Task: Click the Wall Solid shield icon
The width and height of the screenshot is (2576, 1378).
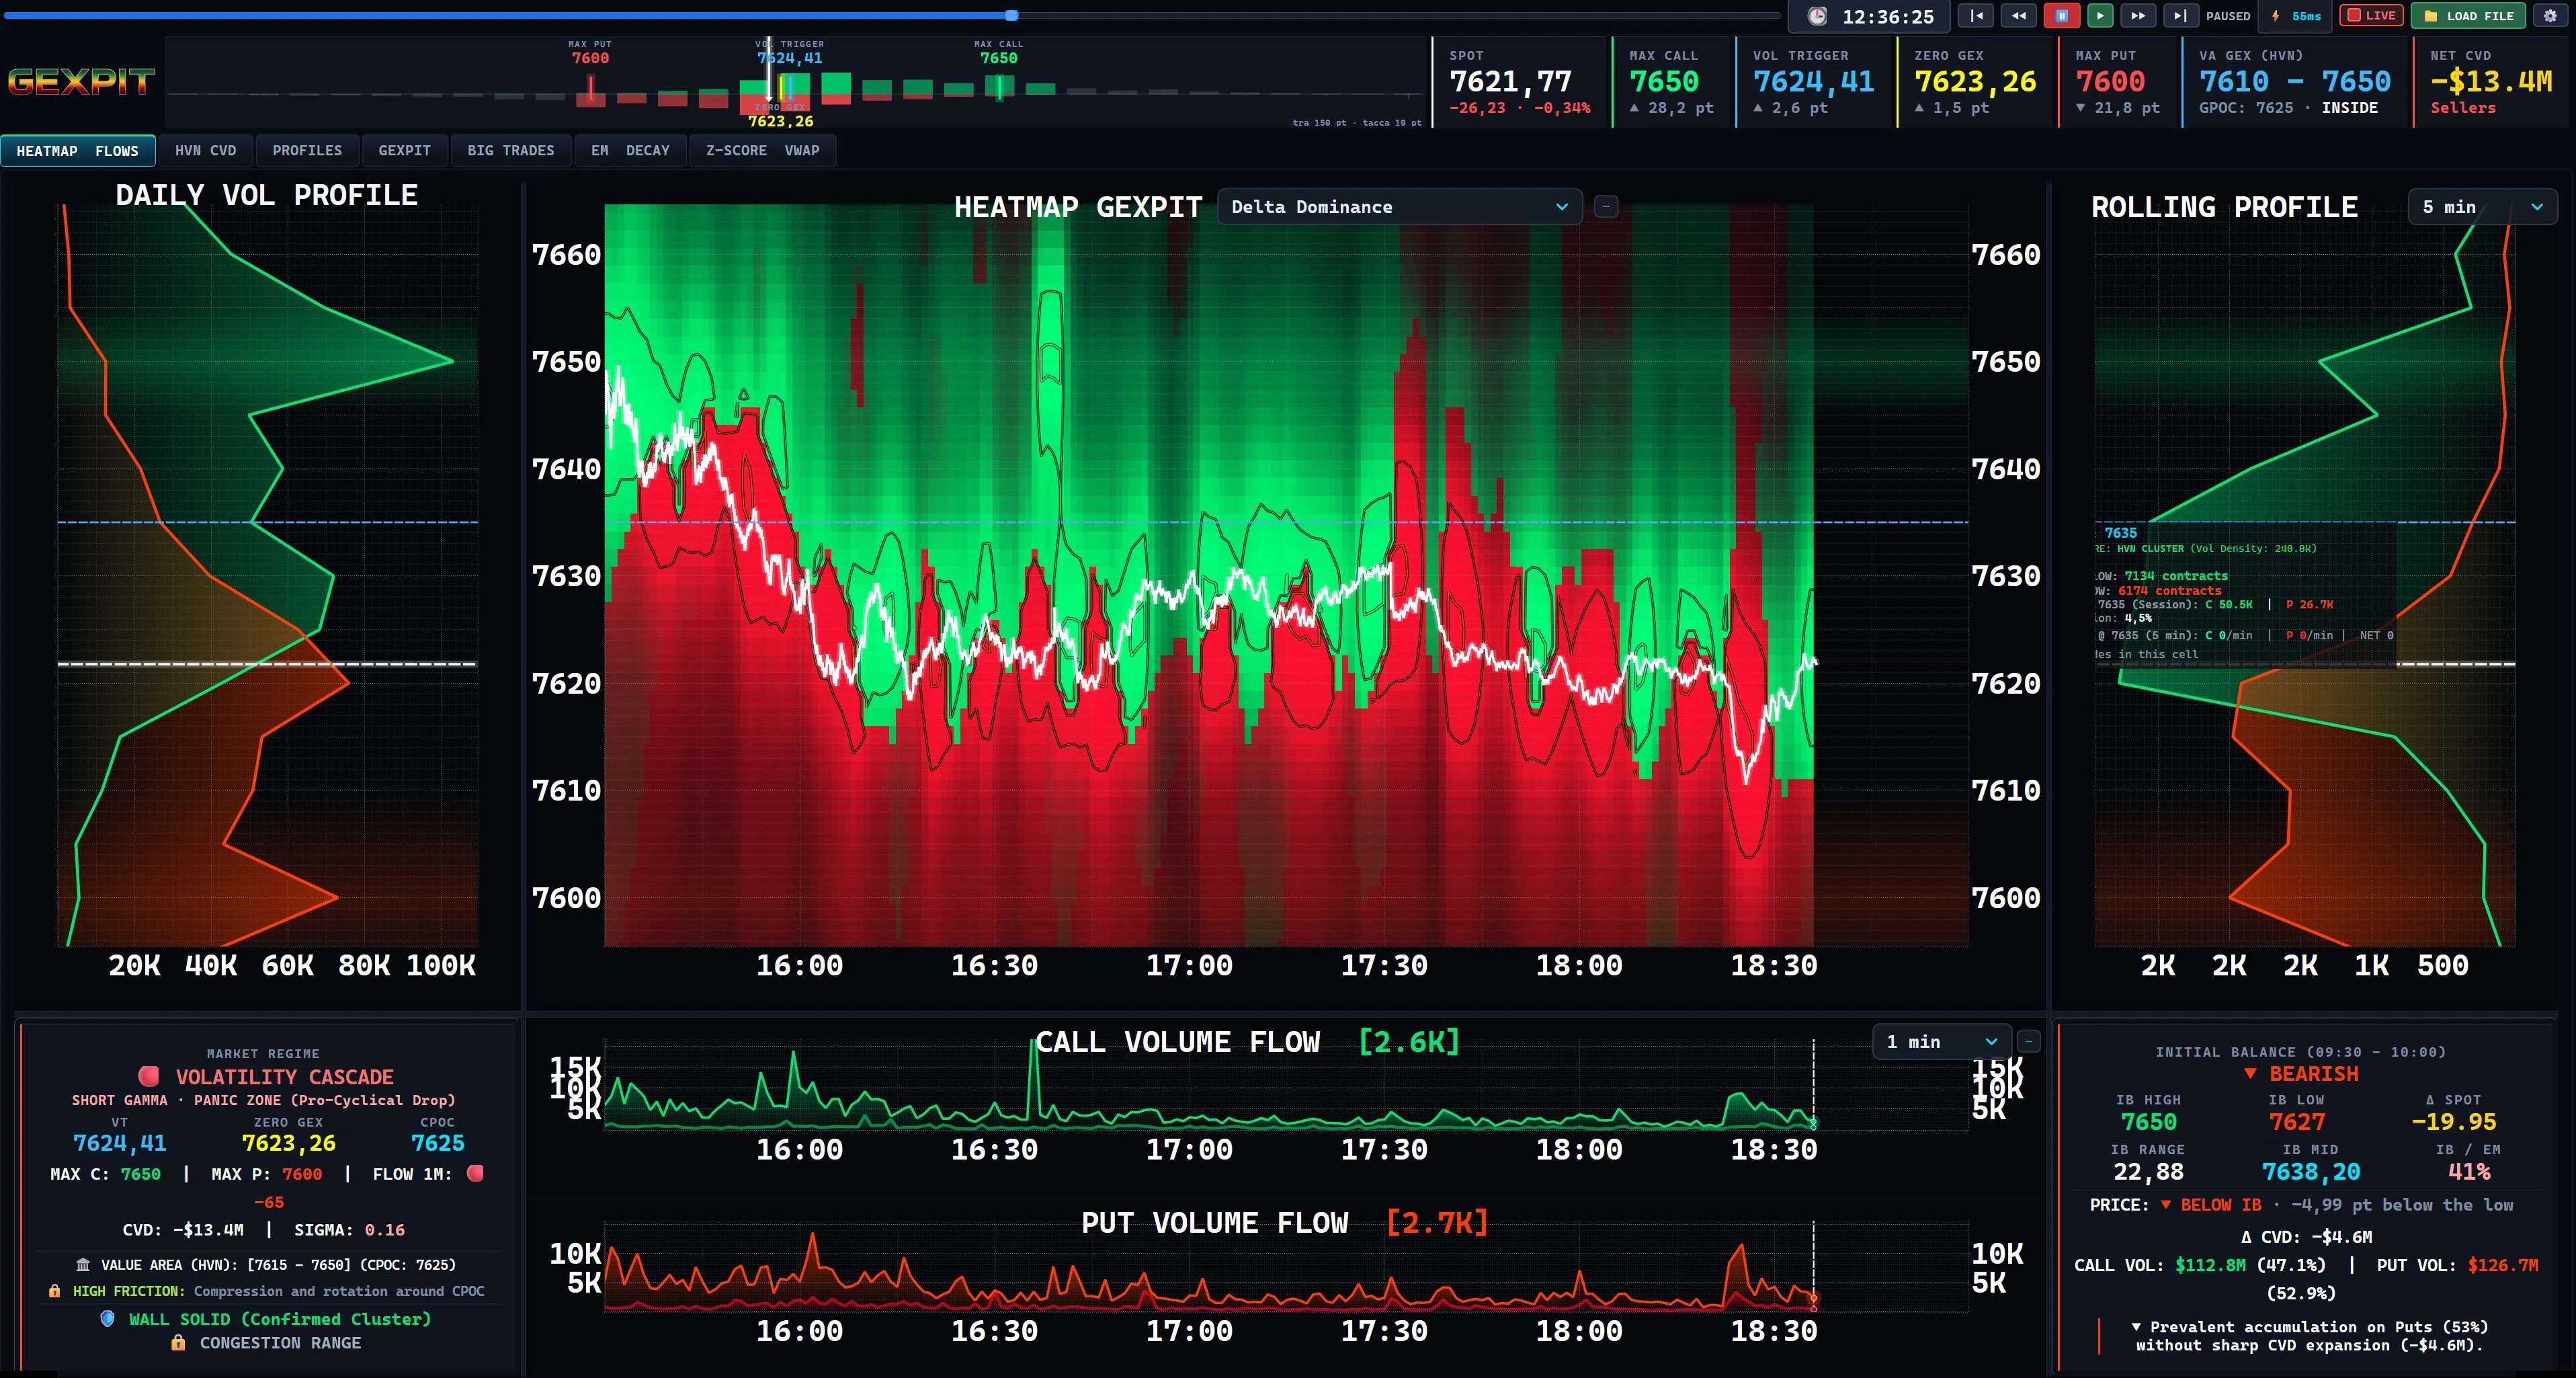Action: [x=108, y=1319]
